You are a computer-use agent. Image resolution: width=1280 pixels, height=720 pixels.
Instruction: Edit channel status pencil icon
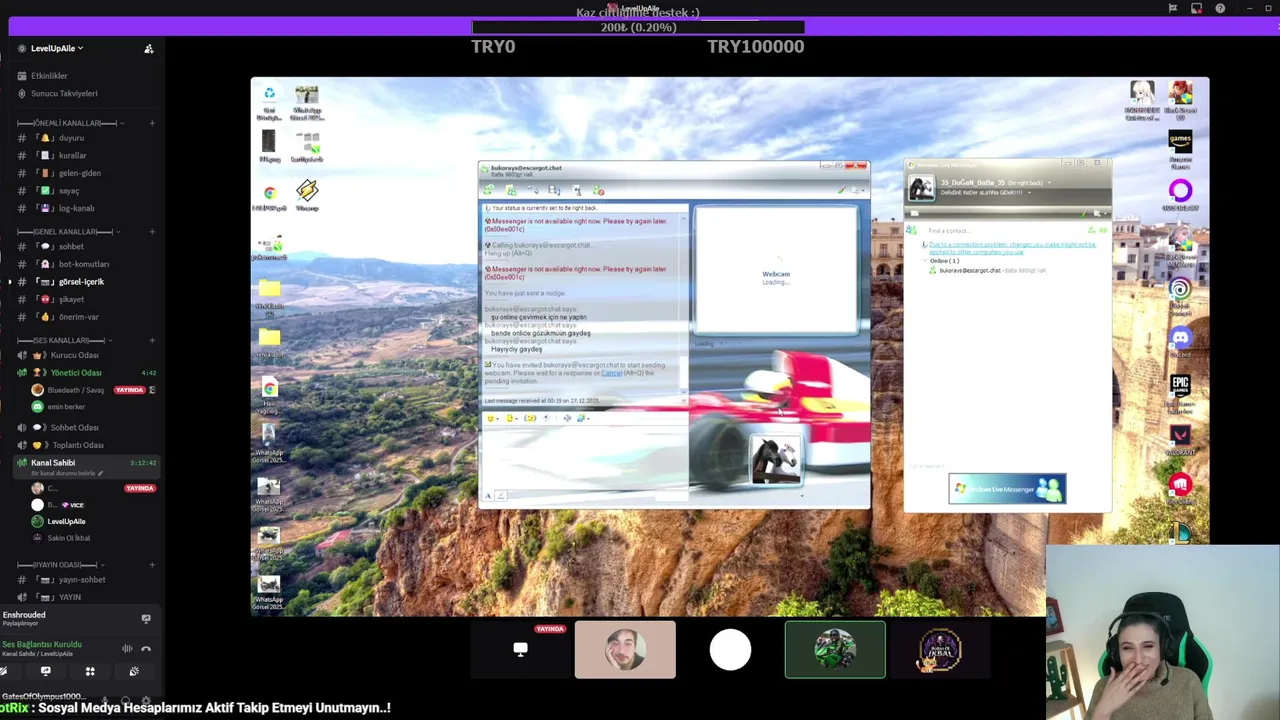click(x=100, y=474)
